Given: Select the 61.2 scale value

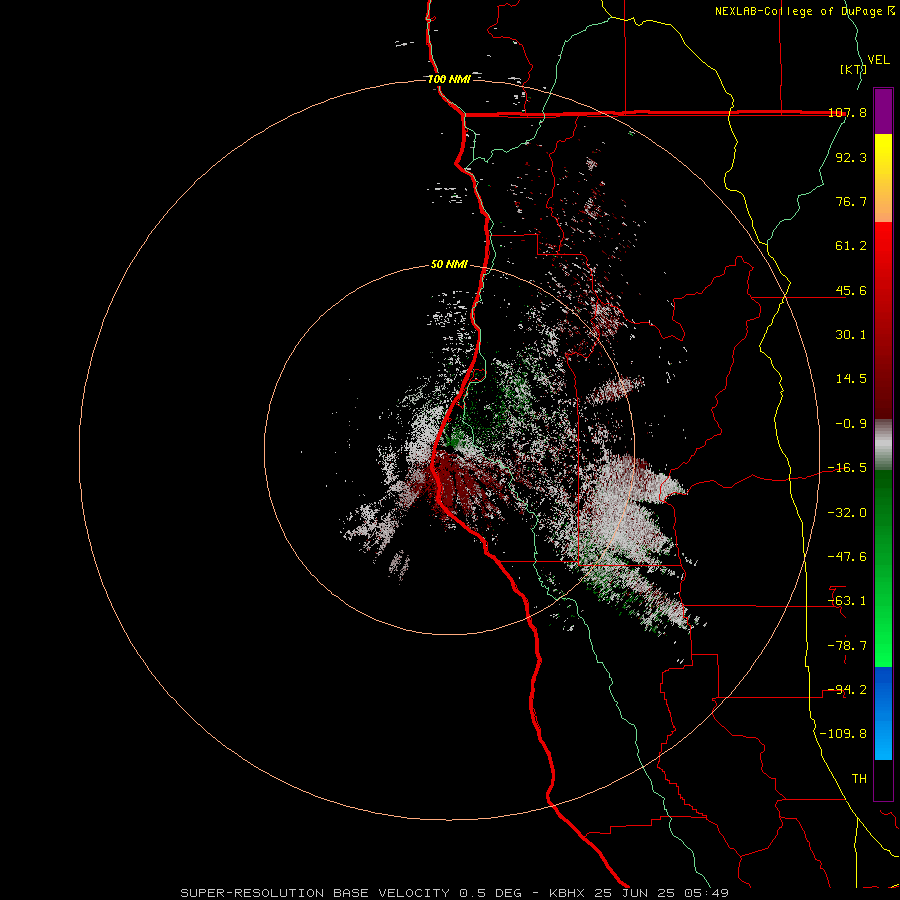Looking at the screenshot, I should [851, 246].
